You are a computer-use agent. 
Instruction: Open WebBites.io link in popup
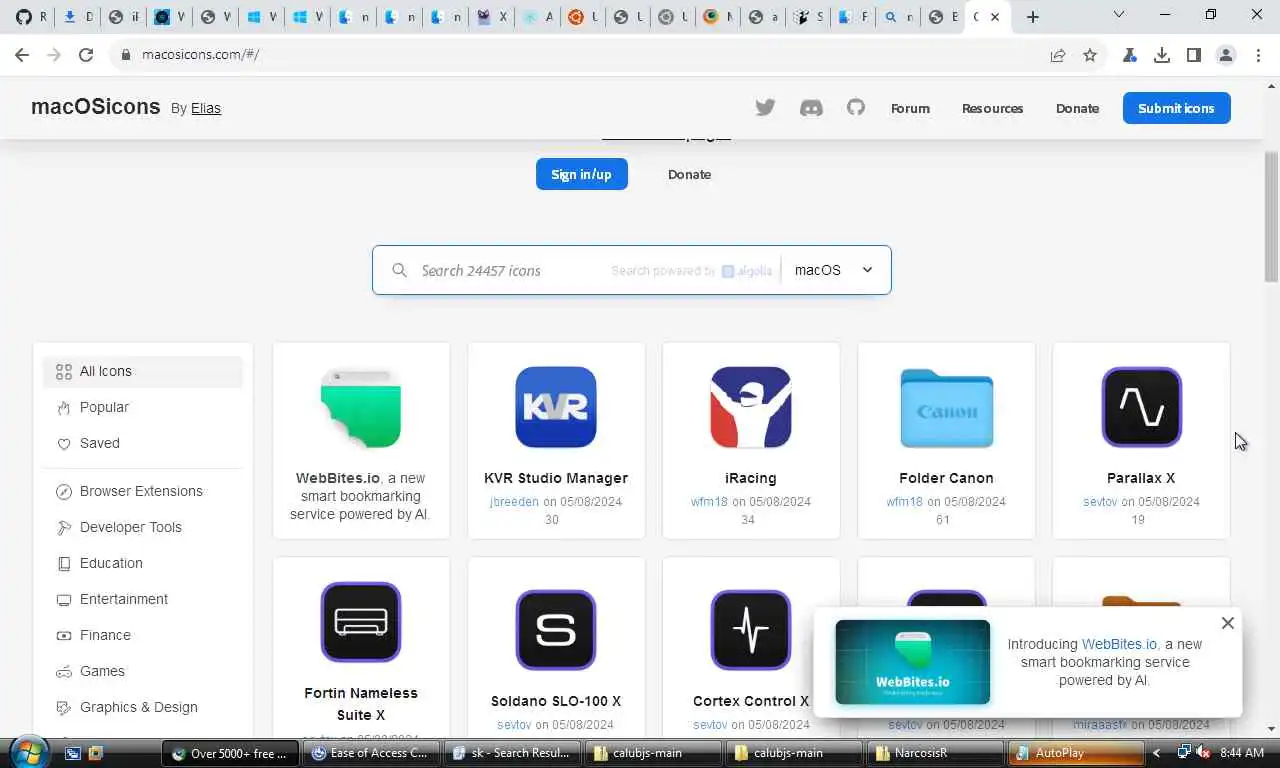1119,644
